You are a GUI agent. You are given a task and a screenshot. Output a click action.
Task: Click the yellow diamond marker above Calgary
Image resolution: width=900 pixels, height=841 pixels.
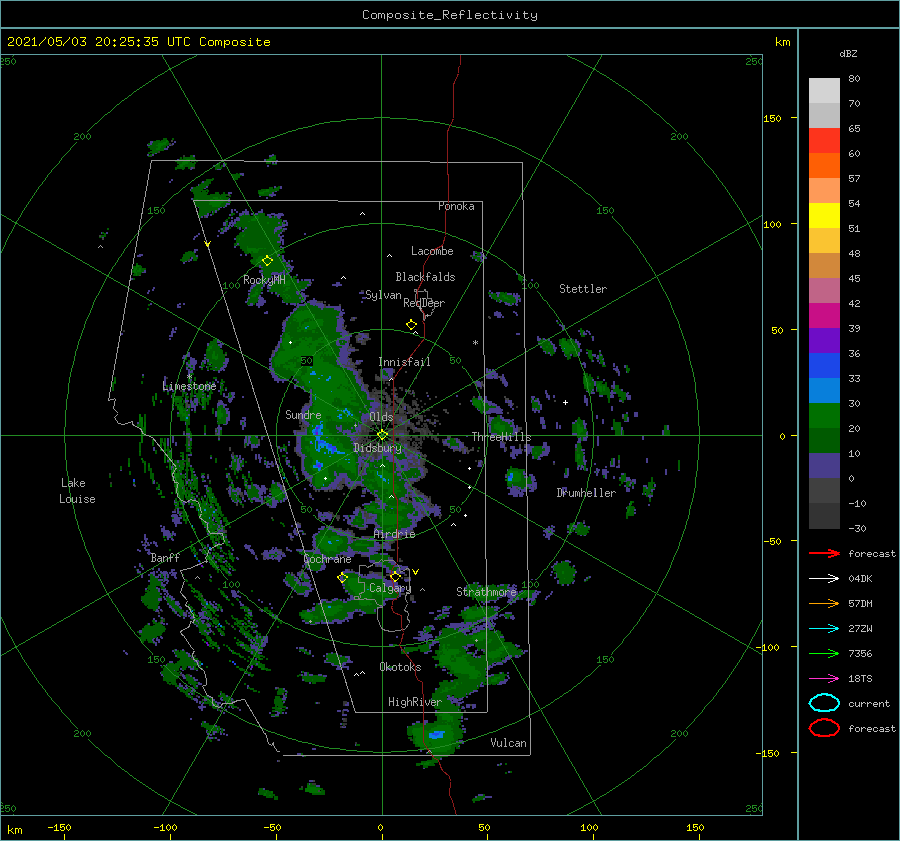(395, 576)
